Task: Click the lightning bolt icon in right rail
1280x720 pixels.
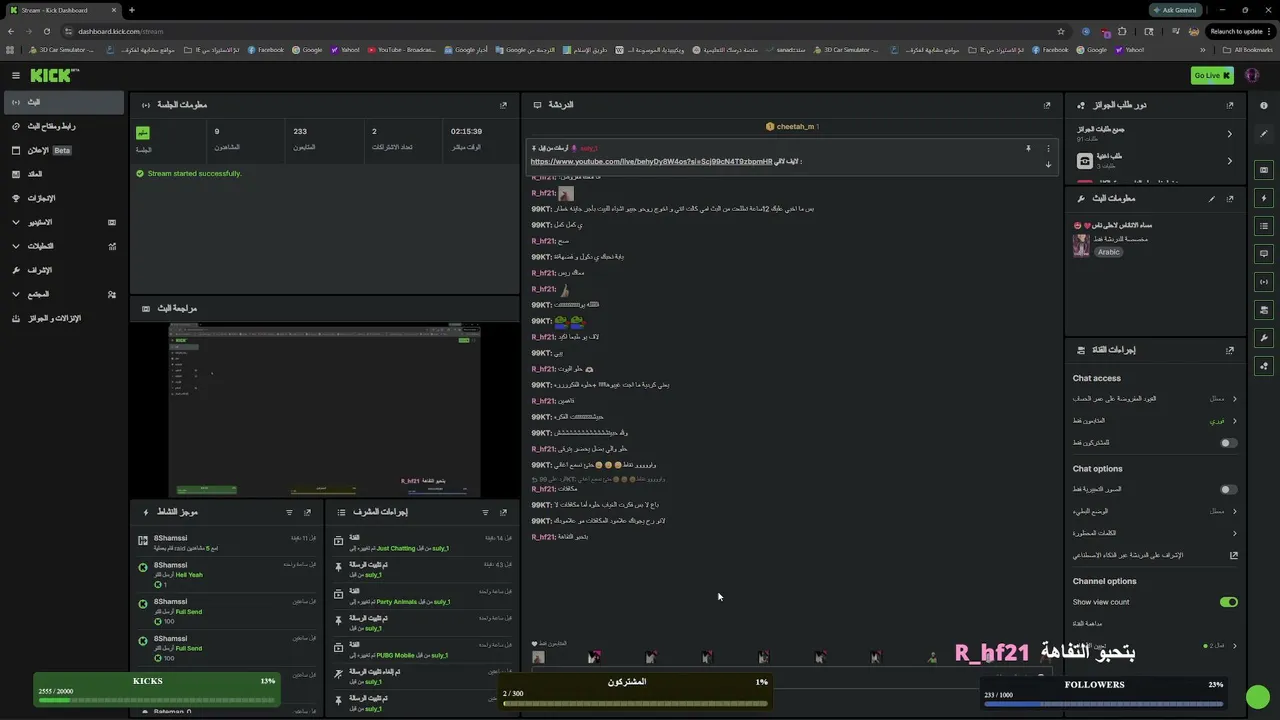Action: pos(1264,198)
